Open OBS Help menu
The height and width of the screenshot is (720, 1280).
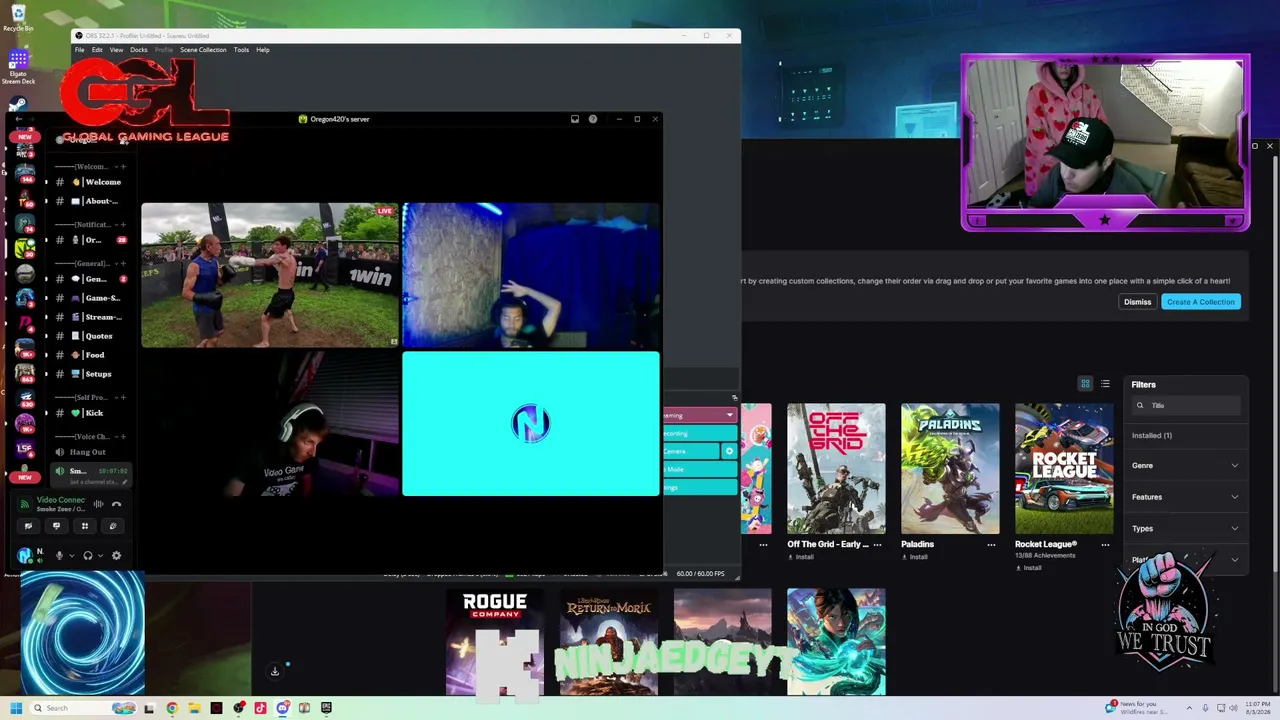point(263,50)
